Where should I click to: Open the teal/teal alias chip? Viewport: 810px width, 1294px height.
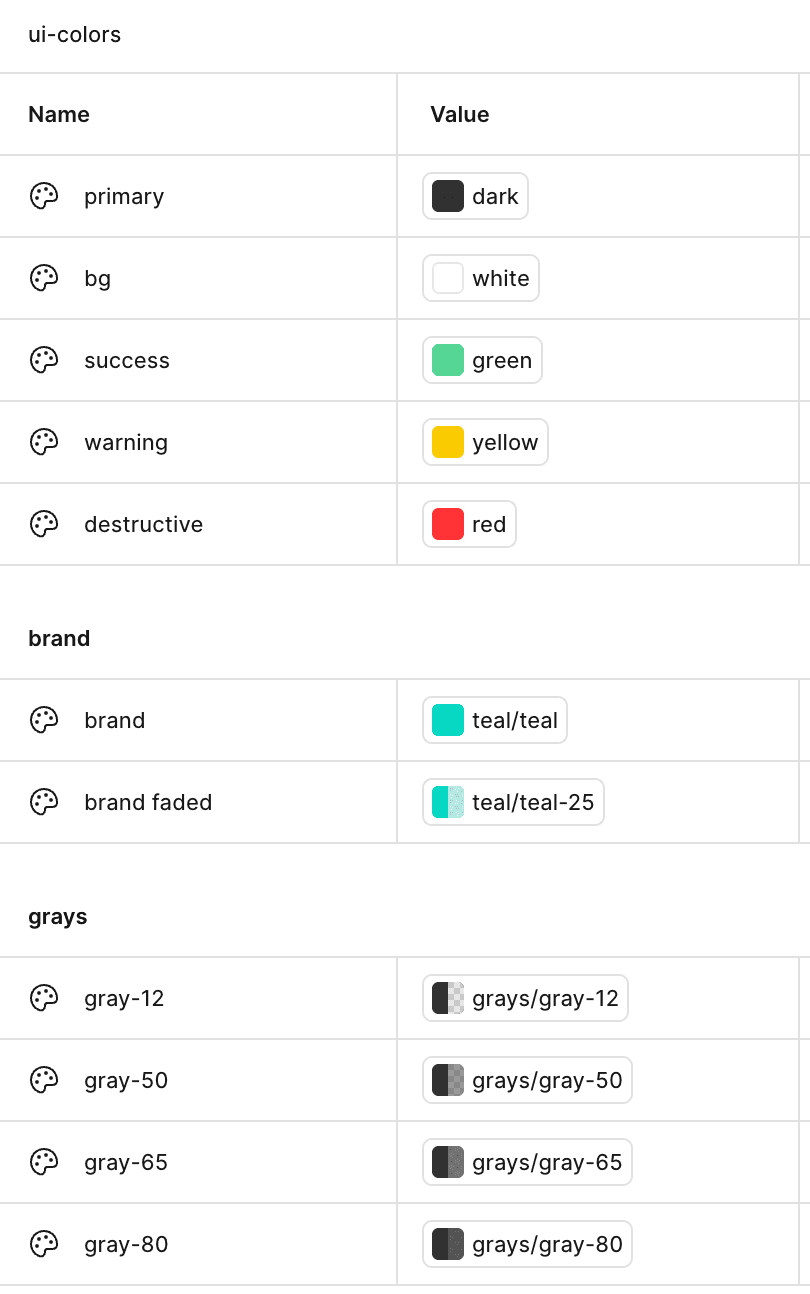(x=495, y=720)
